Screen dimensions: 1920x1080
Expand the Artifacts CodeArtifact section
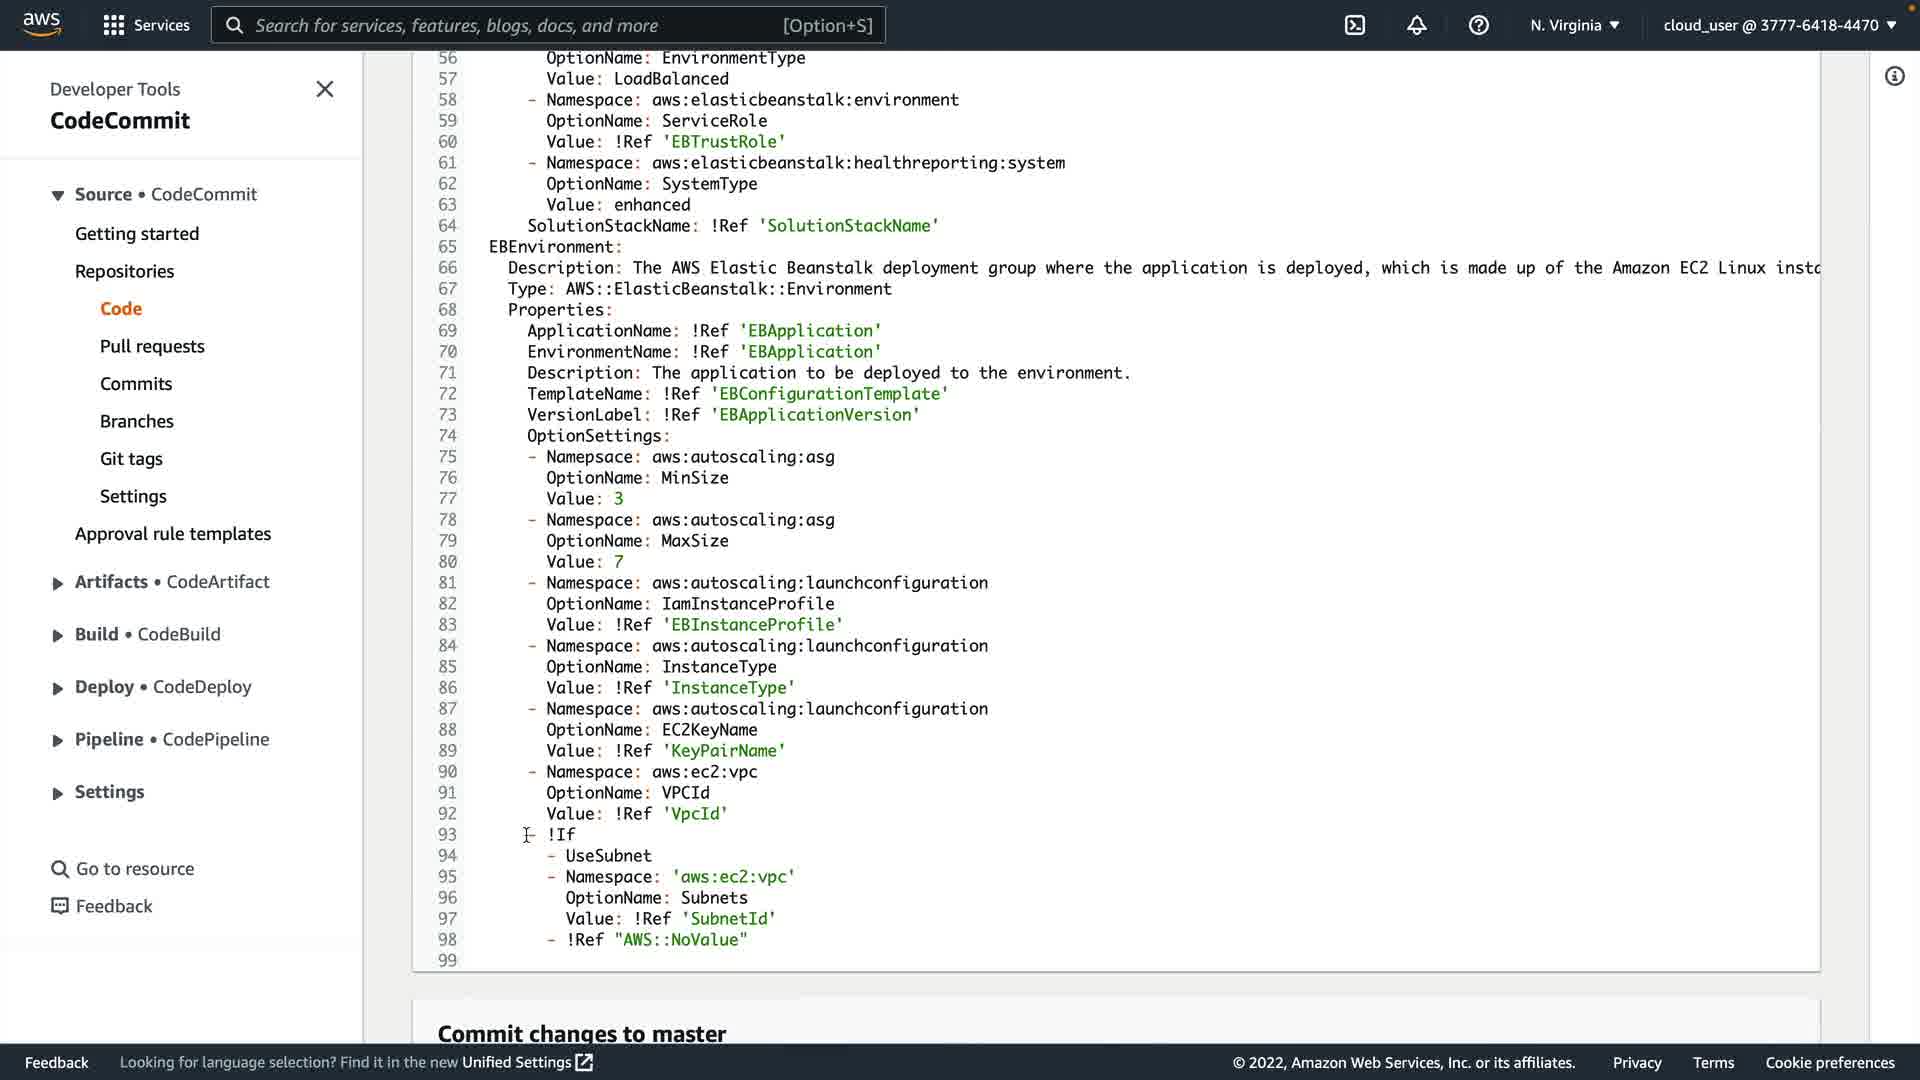58,583
